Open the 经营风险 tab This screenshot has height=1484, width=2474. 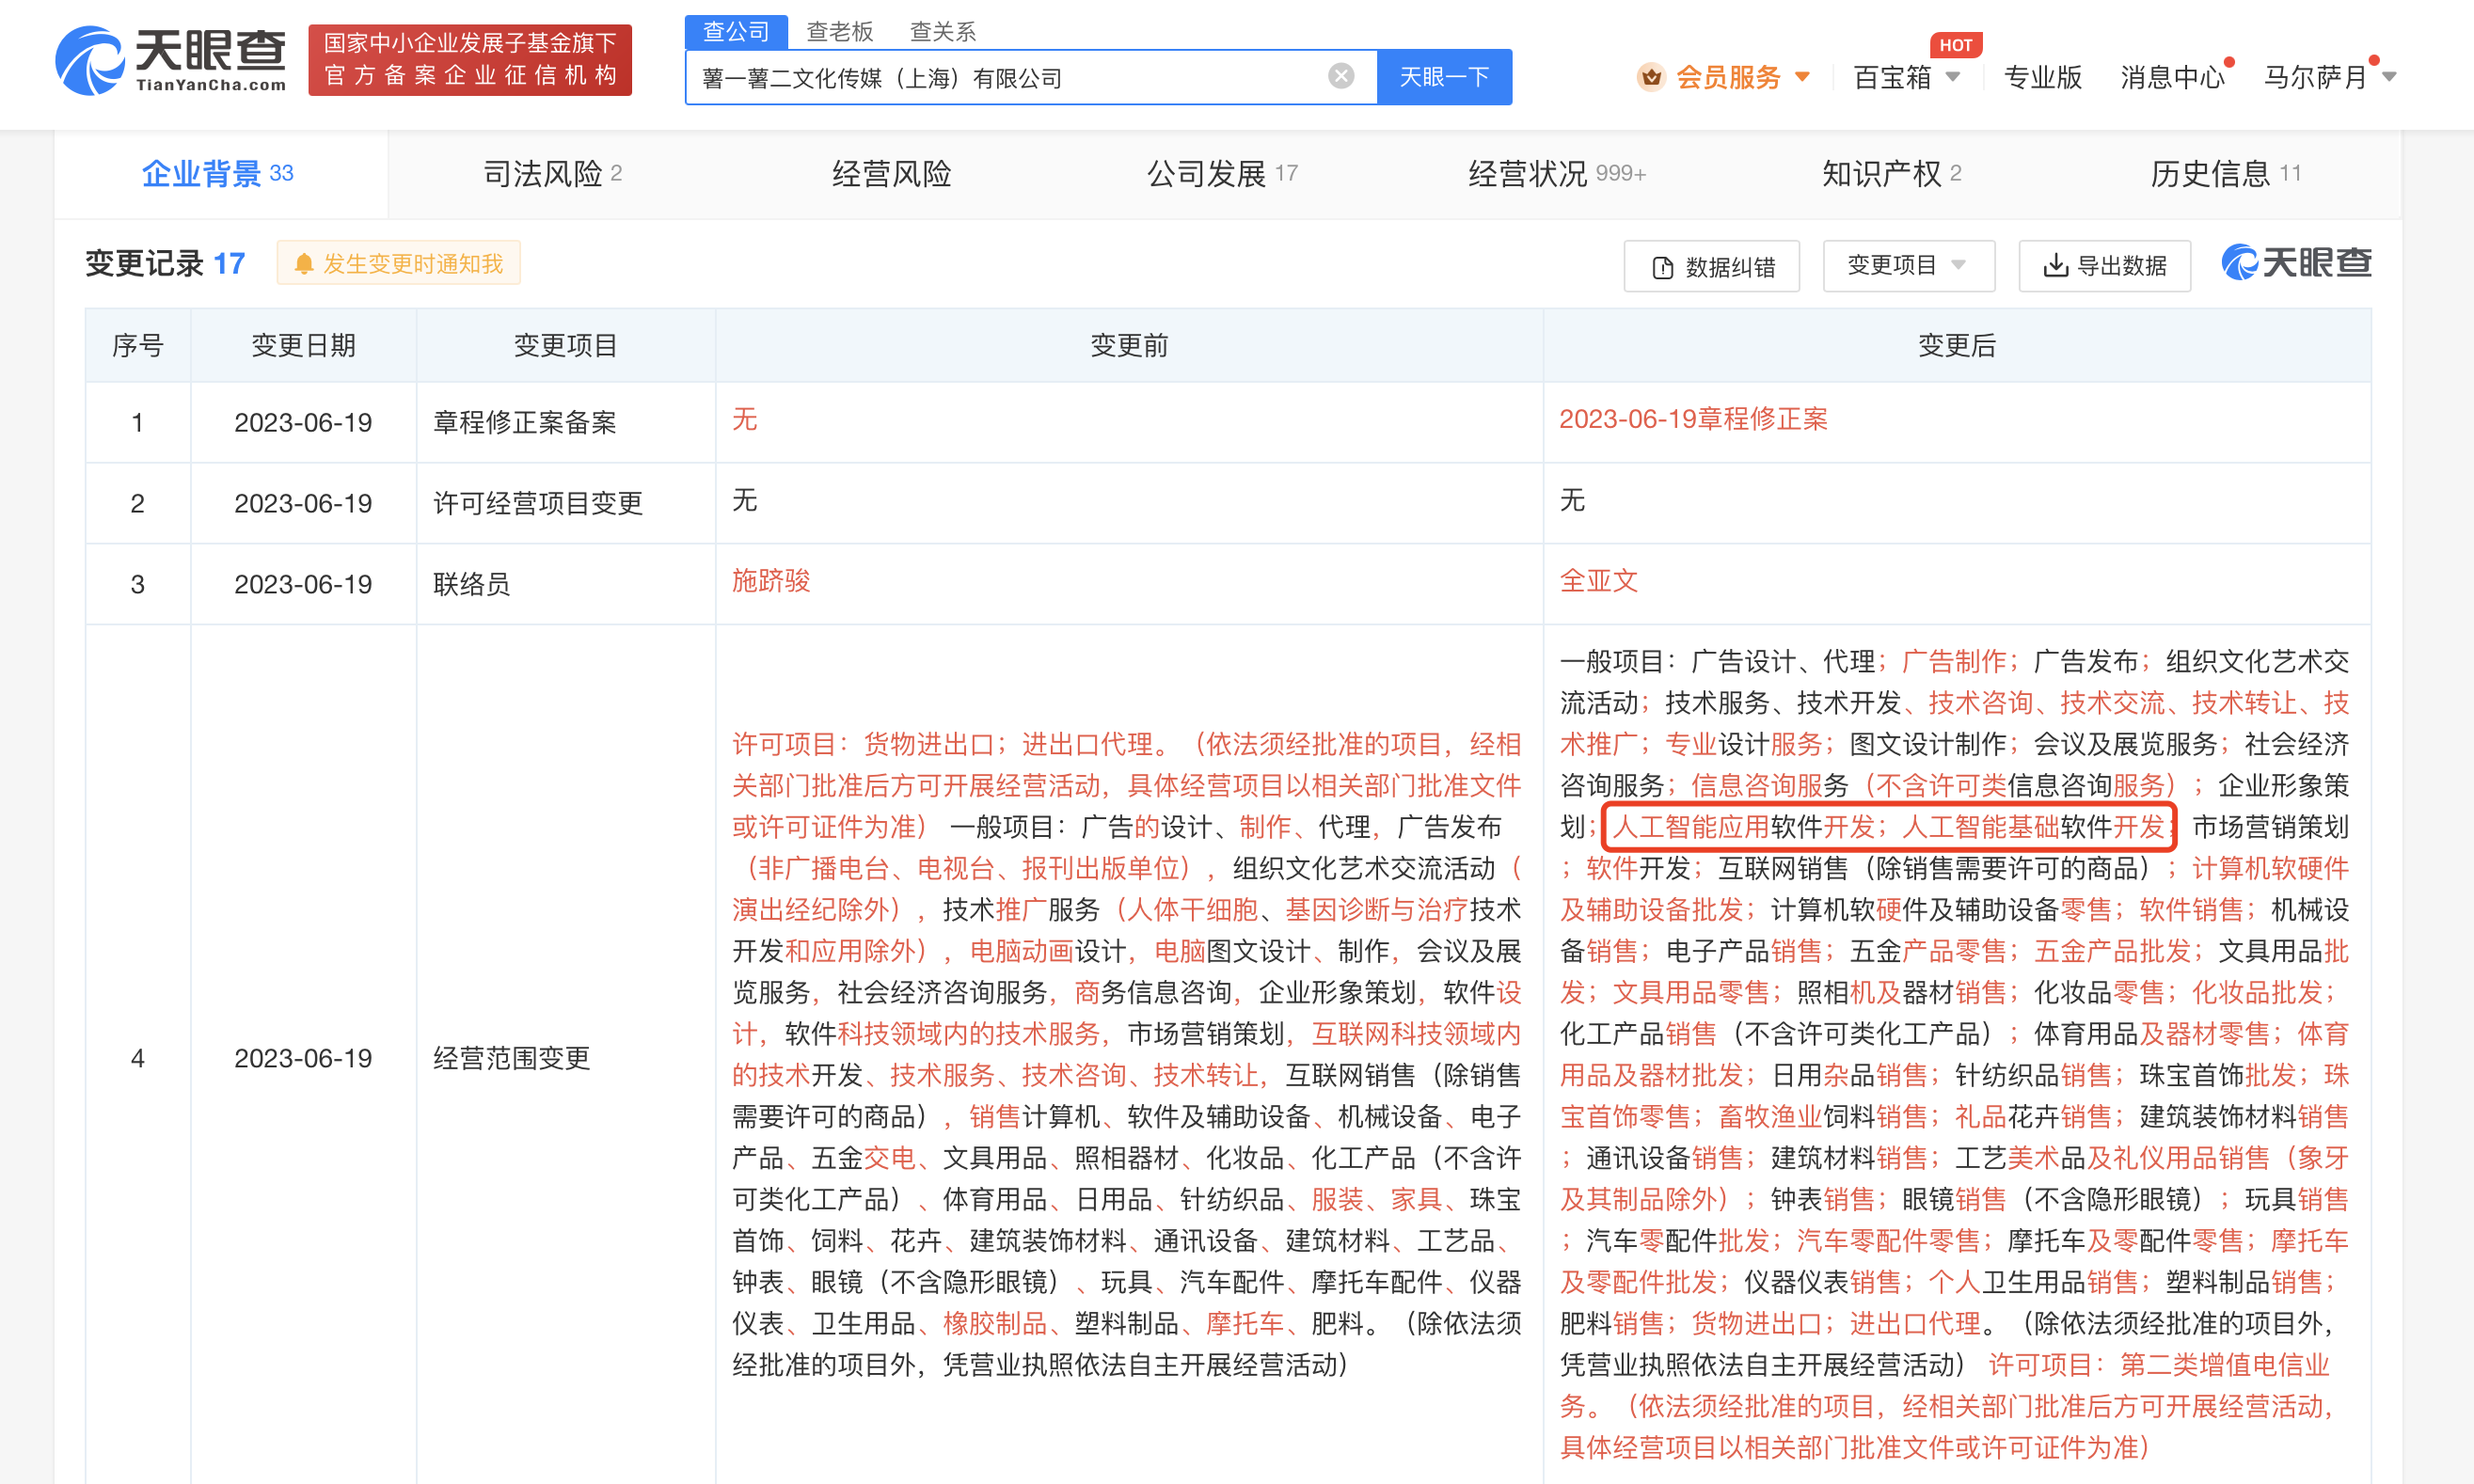[891, 174]
